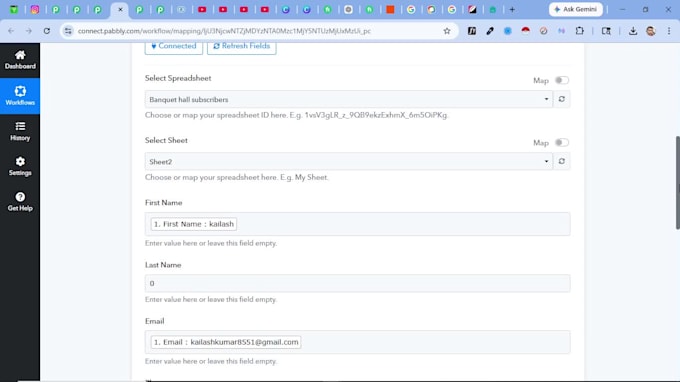Switch to the Instagram tab
This screenshot has width=680, height=382.
tap(35, 10)
